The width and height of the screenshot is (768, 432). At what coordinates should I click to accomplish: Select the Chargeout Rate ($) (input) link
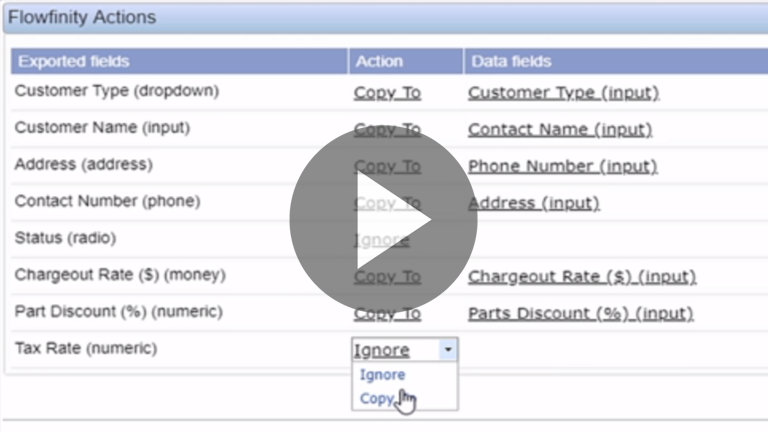[581, 276]
